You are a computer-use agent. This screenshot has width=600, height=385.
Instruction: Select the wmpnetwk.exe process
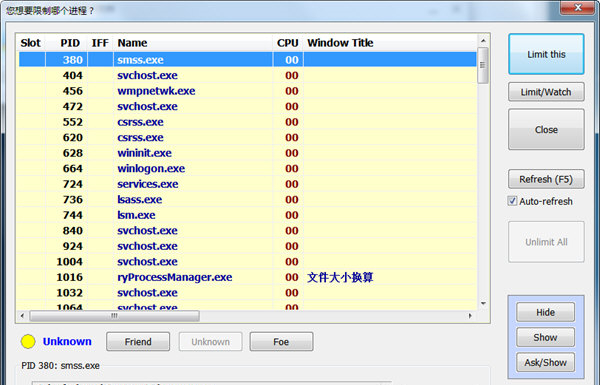tap(248, 91)
